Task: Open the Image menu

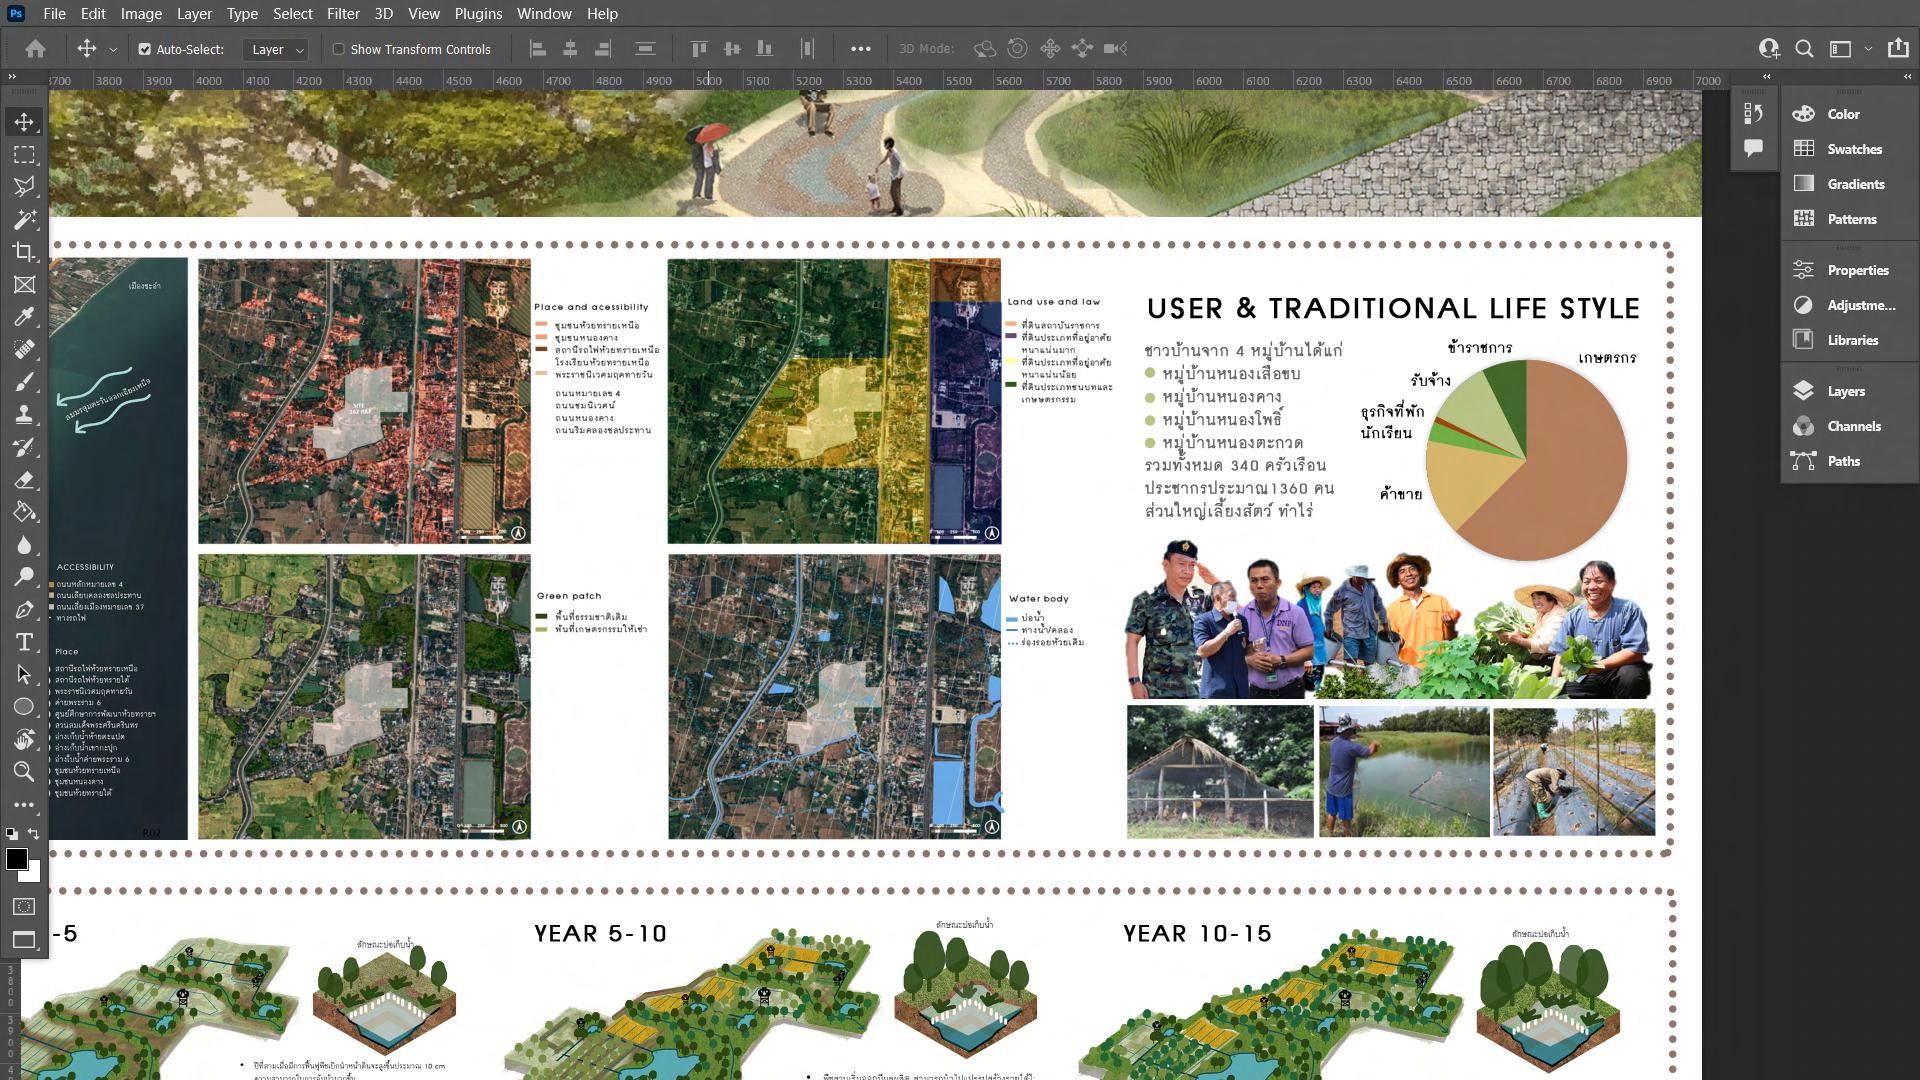Action: (141, 14)
